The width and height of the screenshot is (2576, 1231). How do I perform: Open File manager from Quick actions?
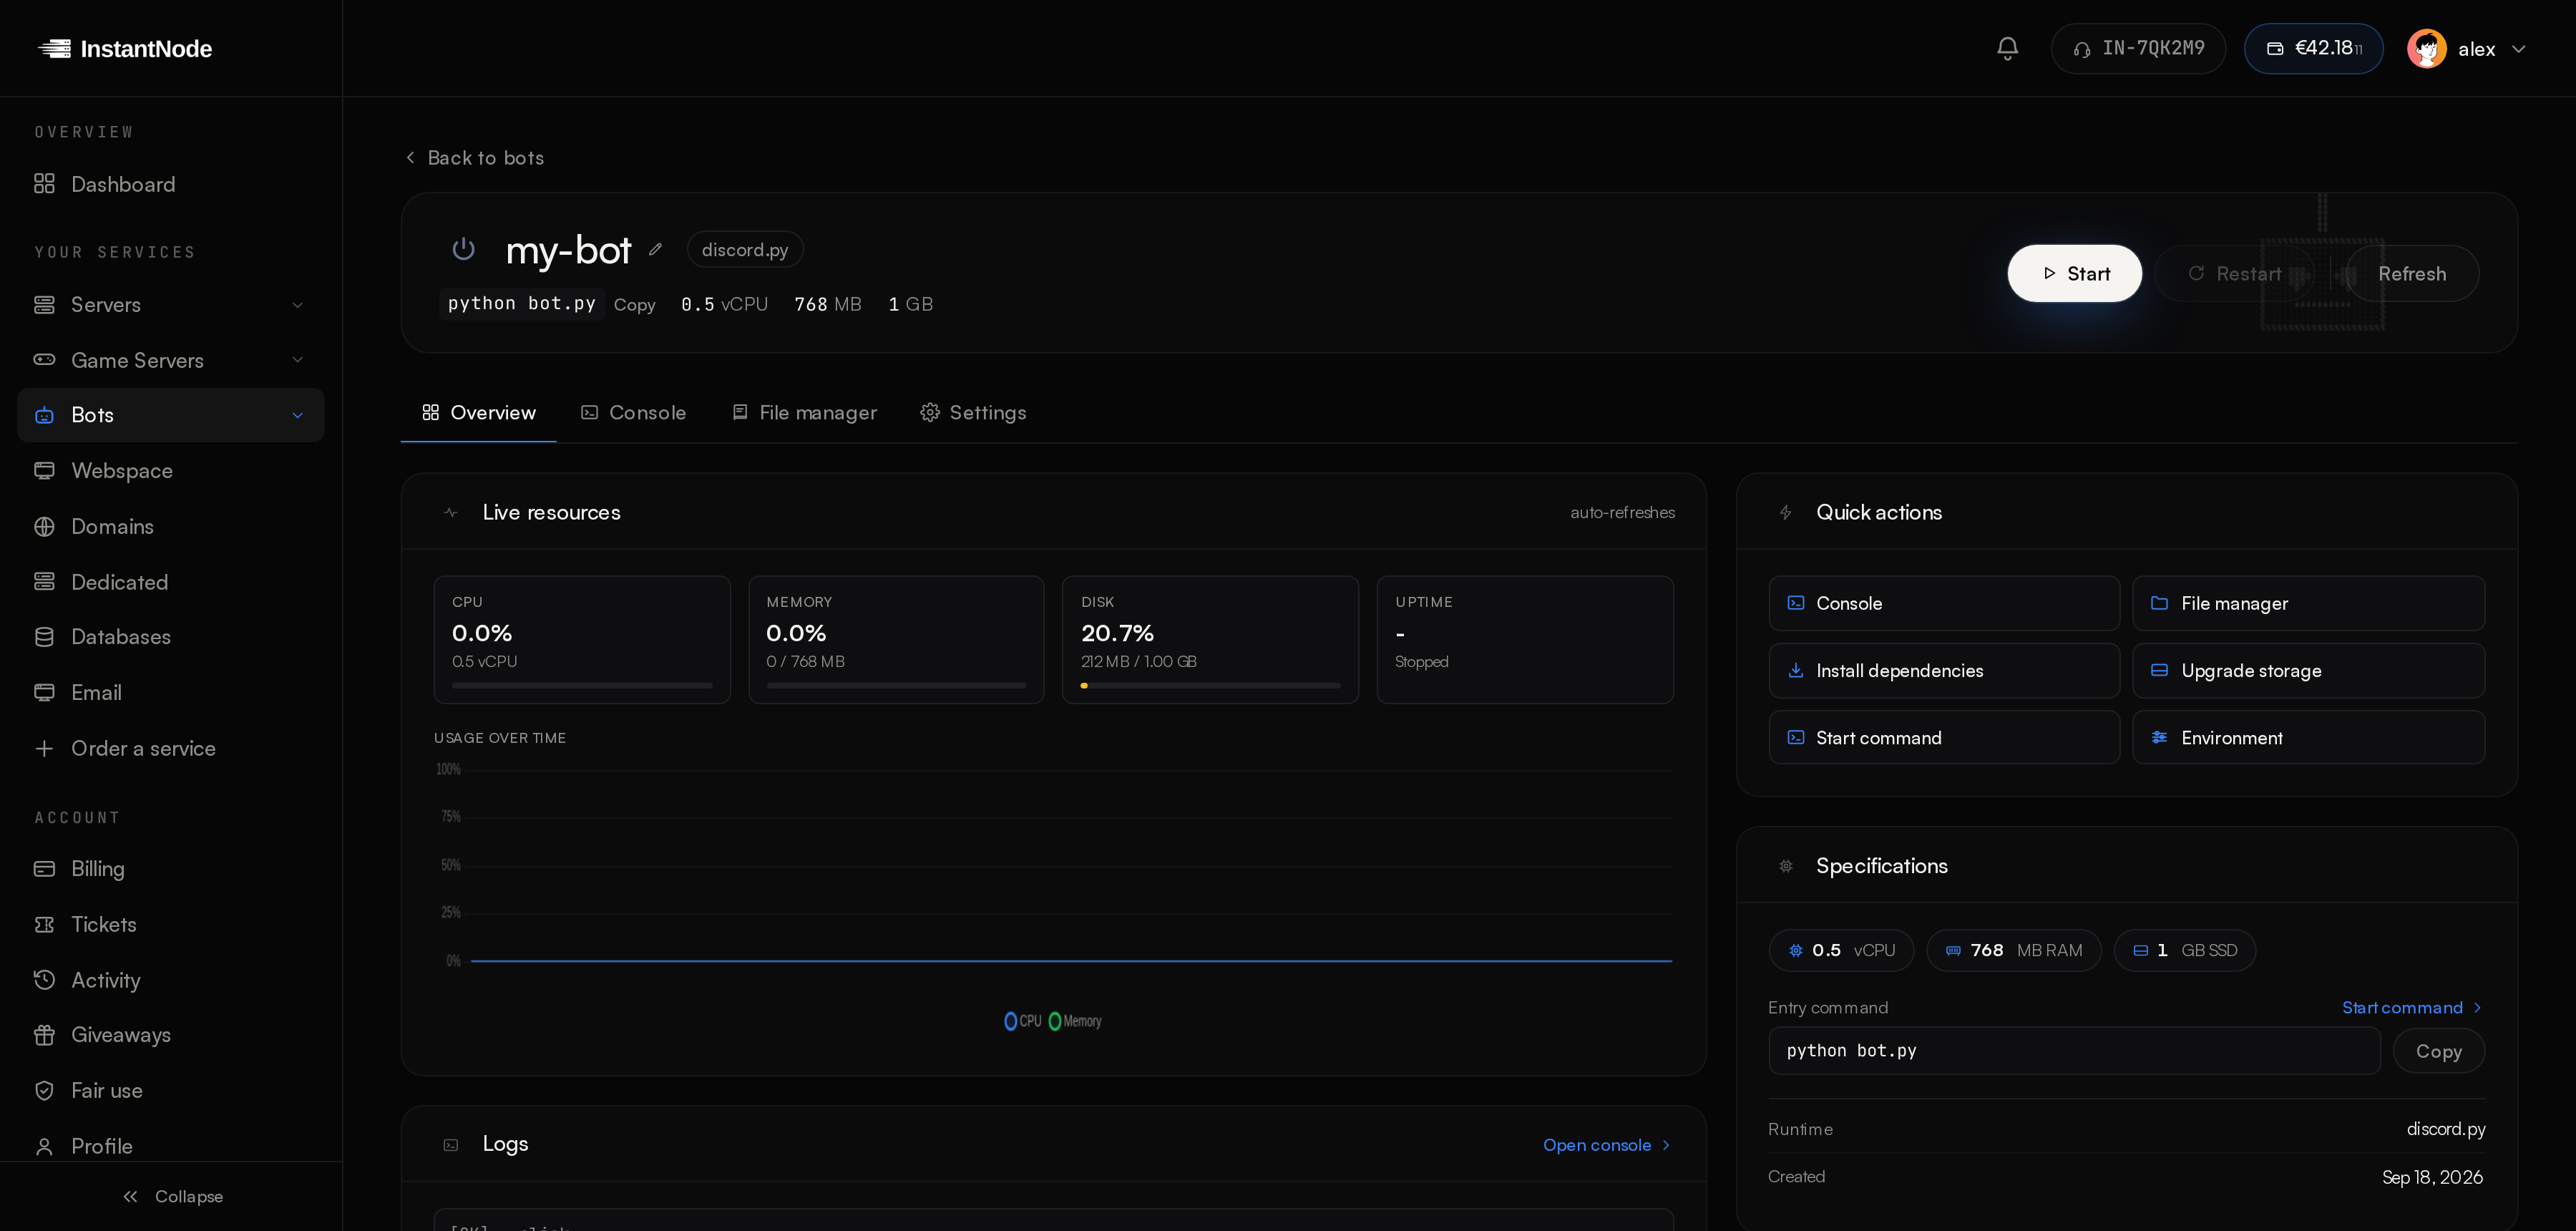[2308, 603]
